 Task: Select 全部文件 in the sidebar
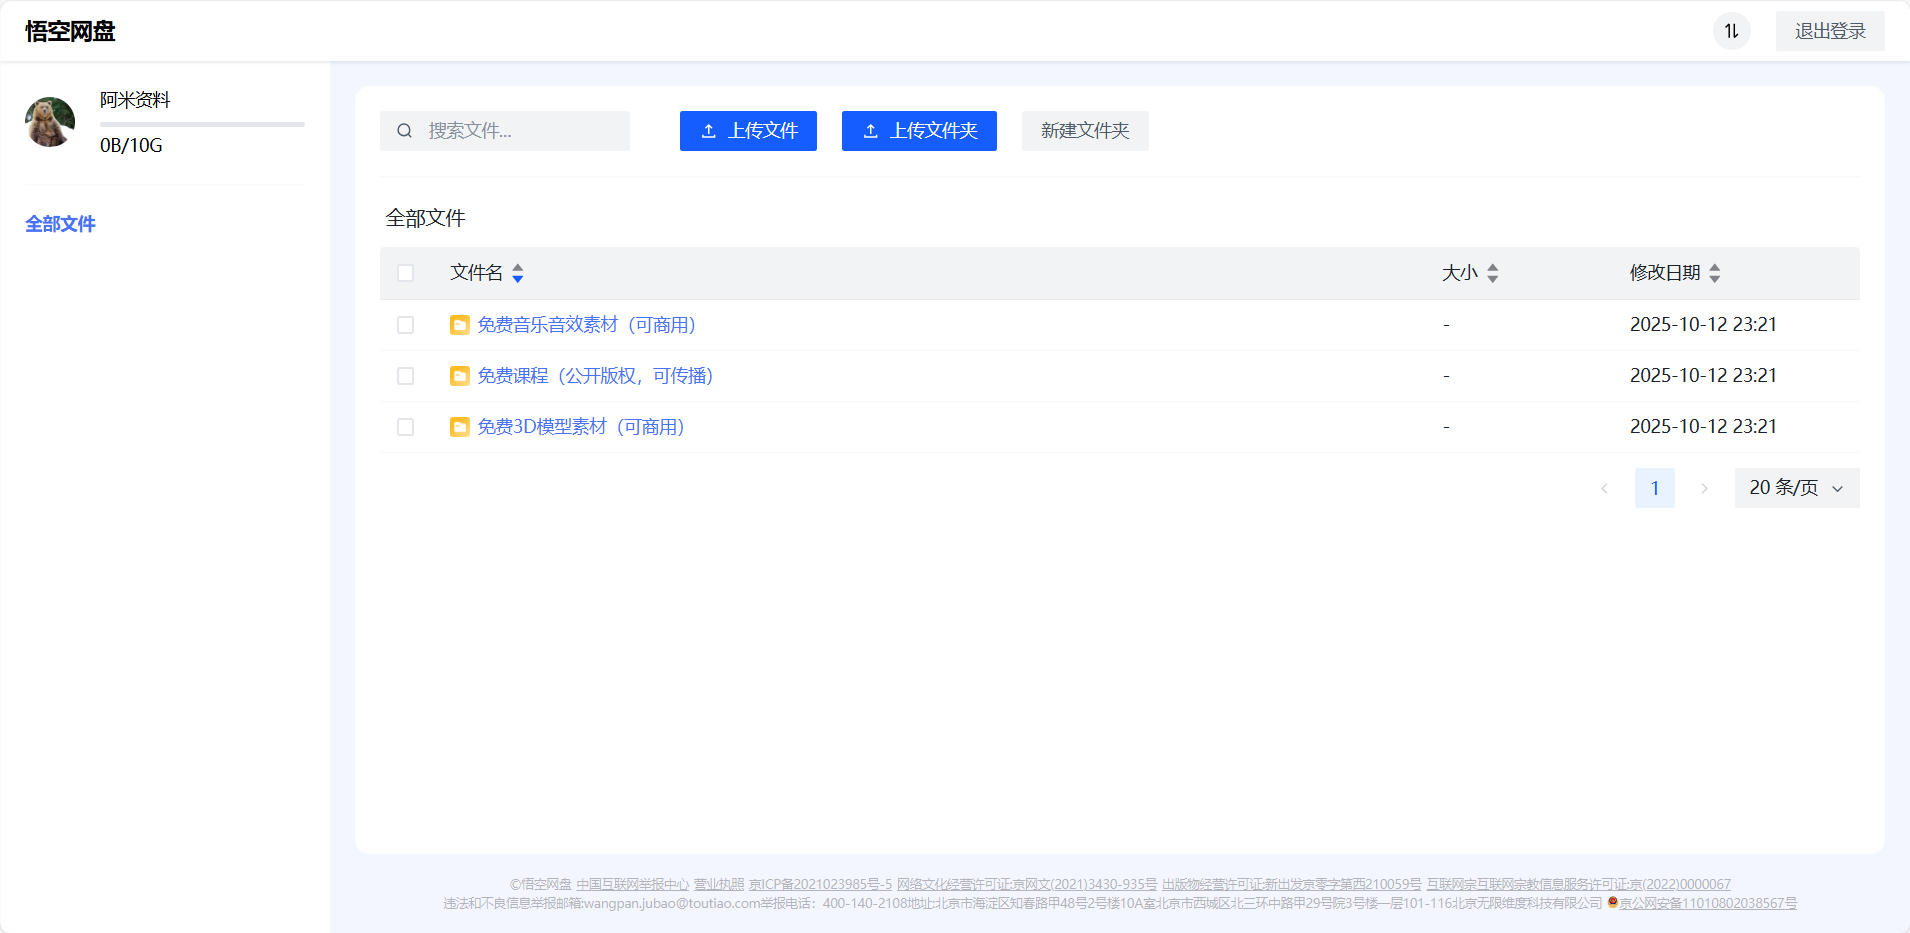(x=60, y=223)
